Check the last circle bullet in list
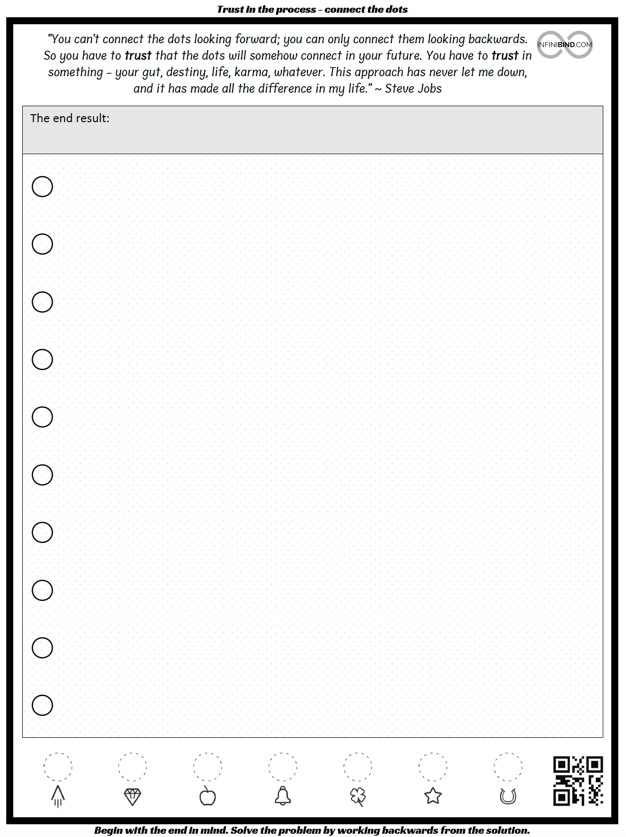The image size is (626, 837). [x=42, y=705]
